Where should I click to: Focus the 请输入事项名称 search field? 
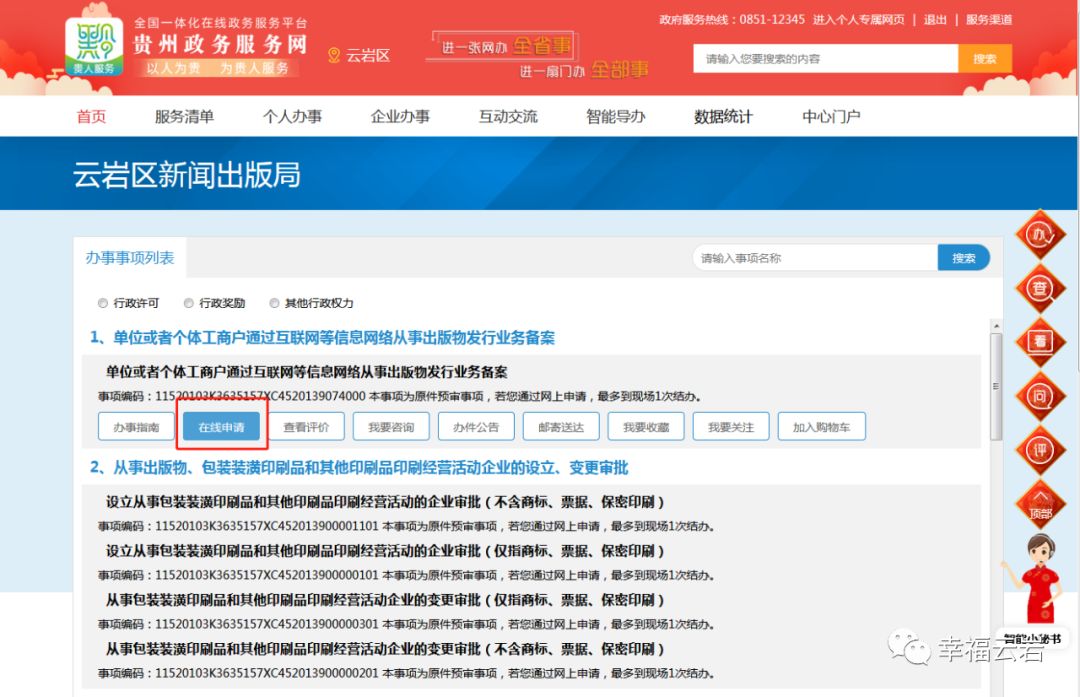click(x=815, y=258)
